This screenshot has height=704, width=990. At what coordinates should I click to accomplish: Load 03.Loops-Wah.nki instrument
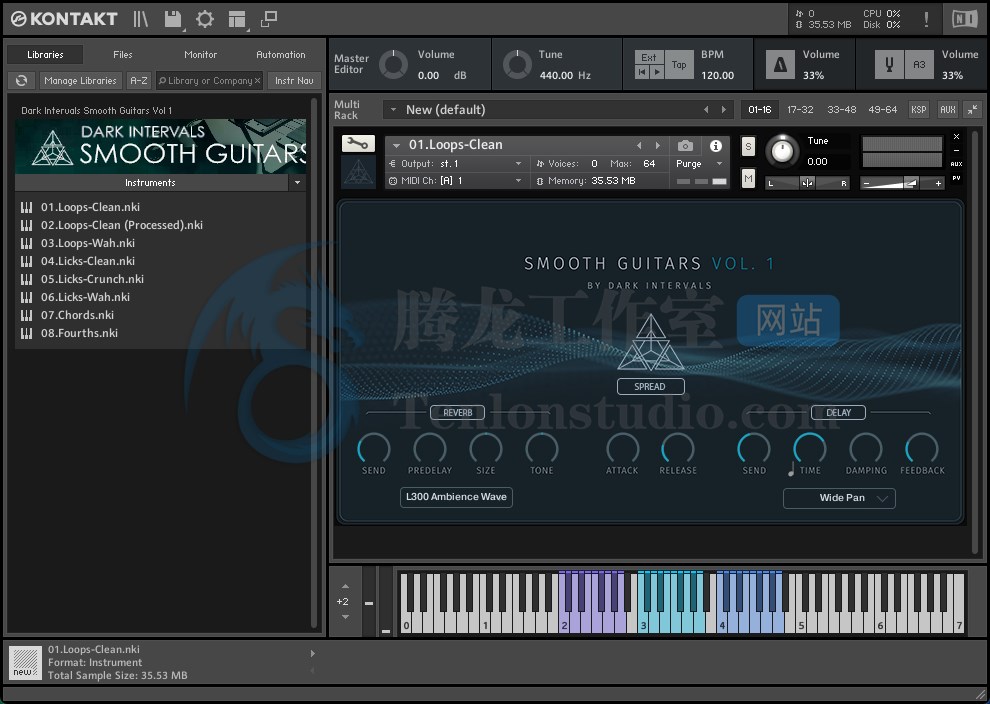click(88, 243)
